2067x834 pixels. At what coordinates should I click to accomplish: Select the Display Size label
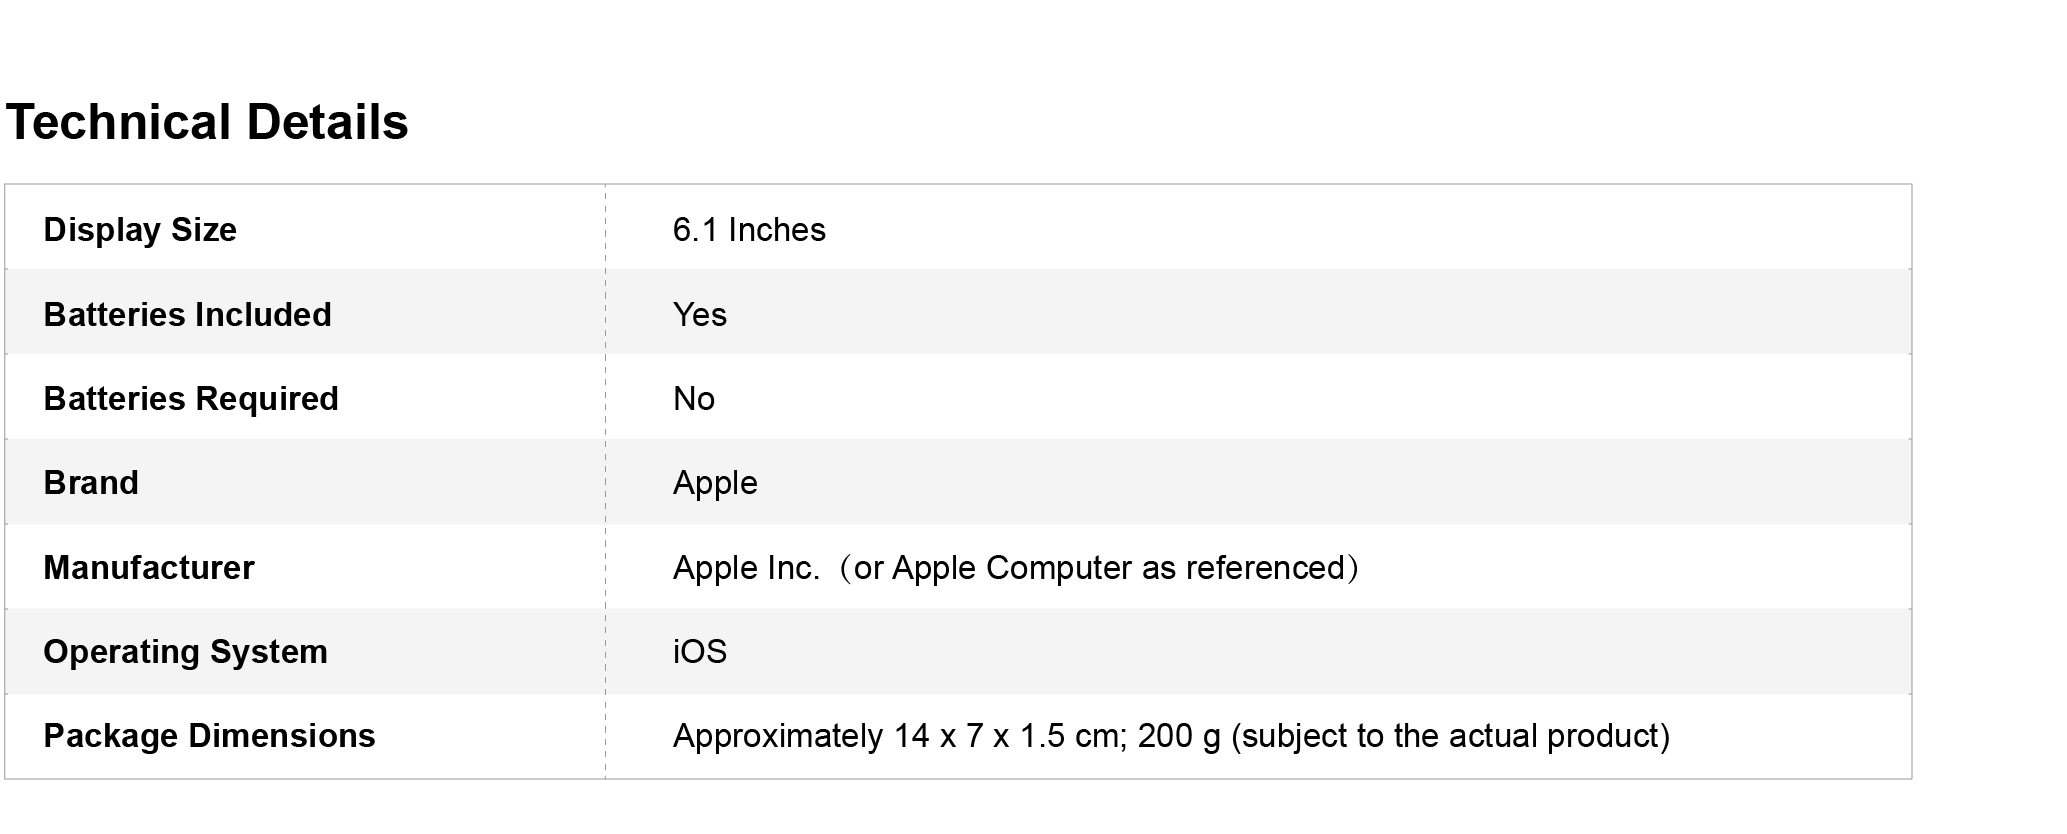tap(140, 230)
